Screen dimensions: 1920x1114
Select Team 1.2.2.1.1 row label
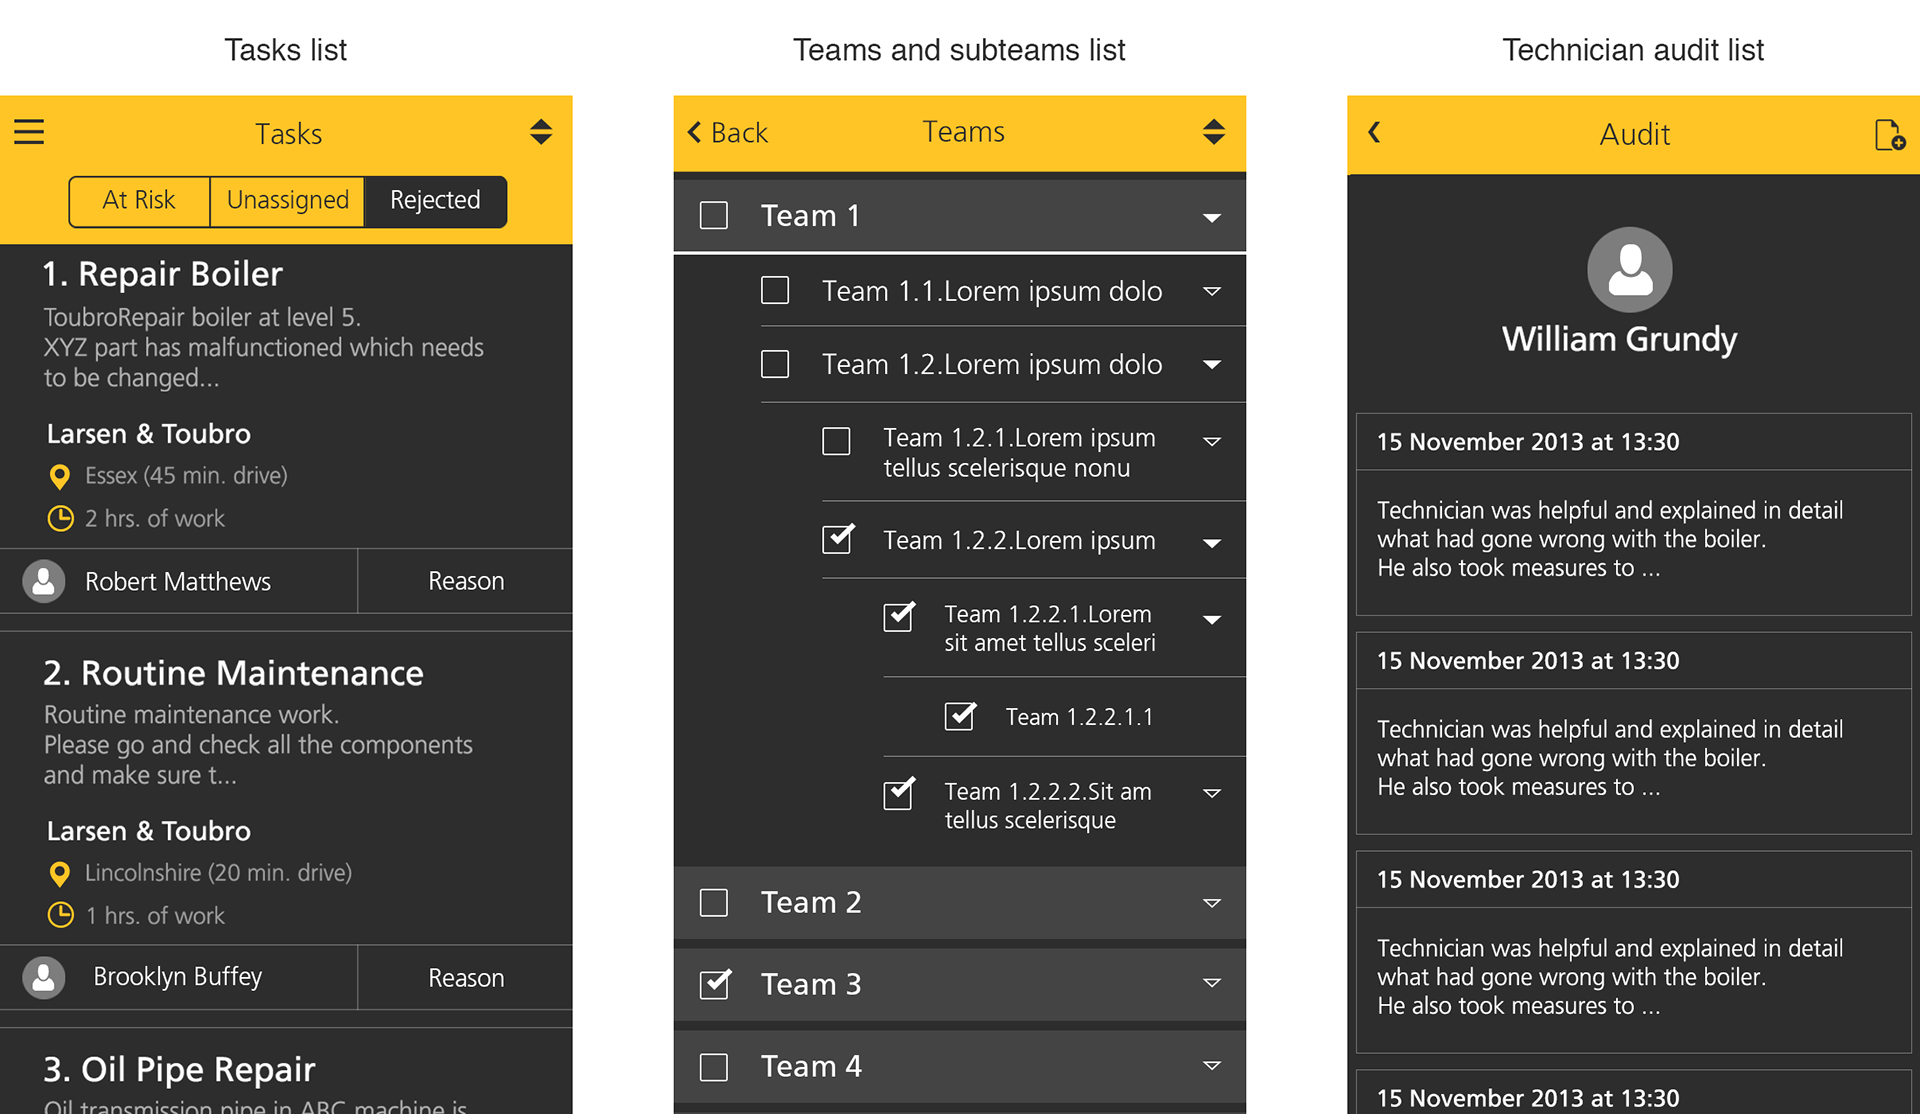point(1079,717)
